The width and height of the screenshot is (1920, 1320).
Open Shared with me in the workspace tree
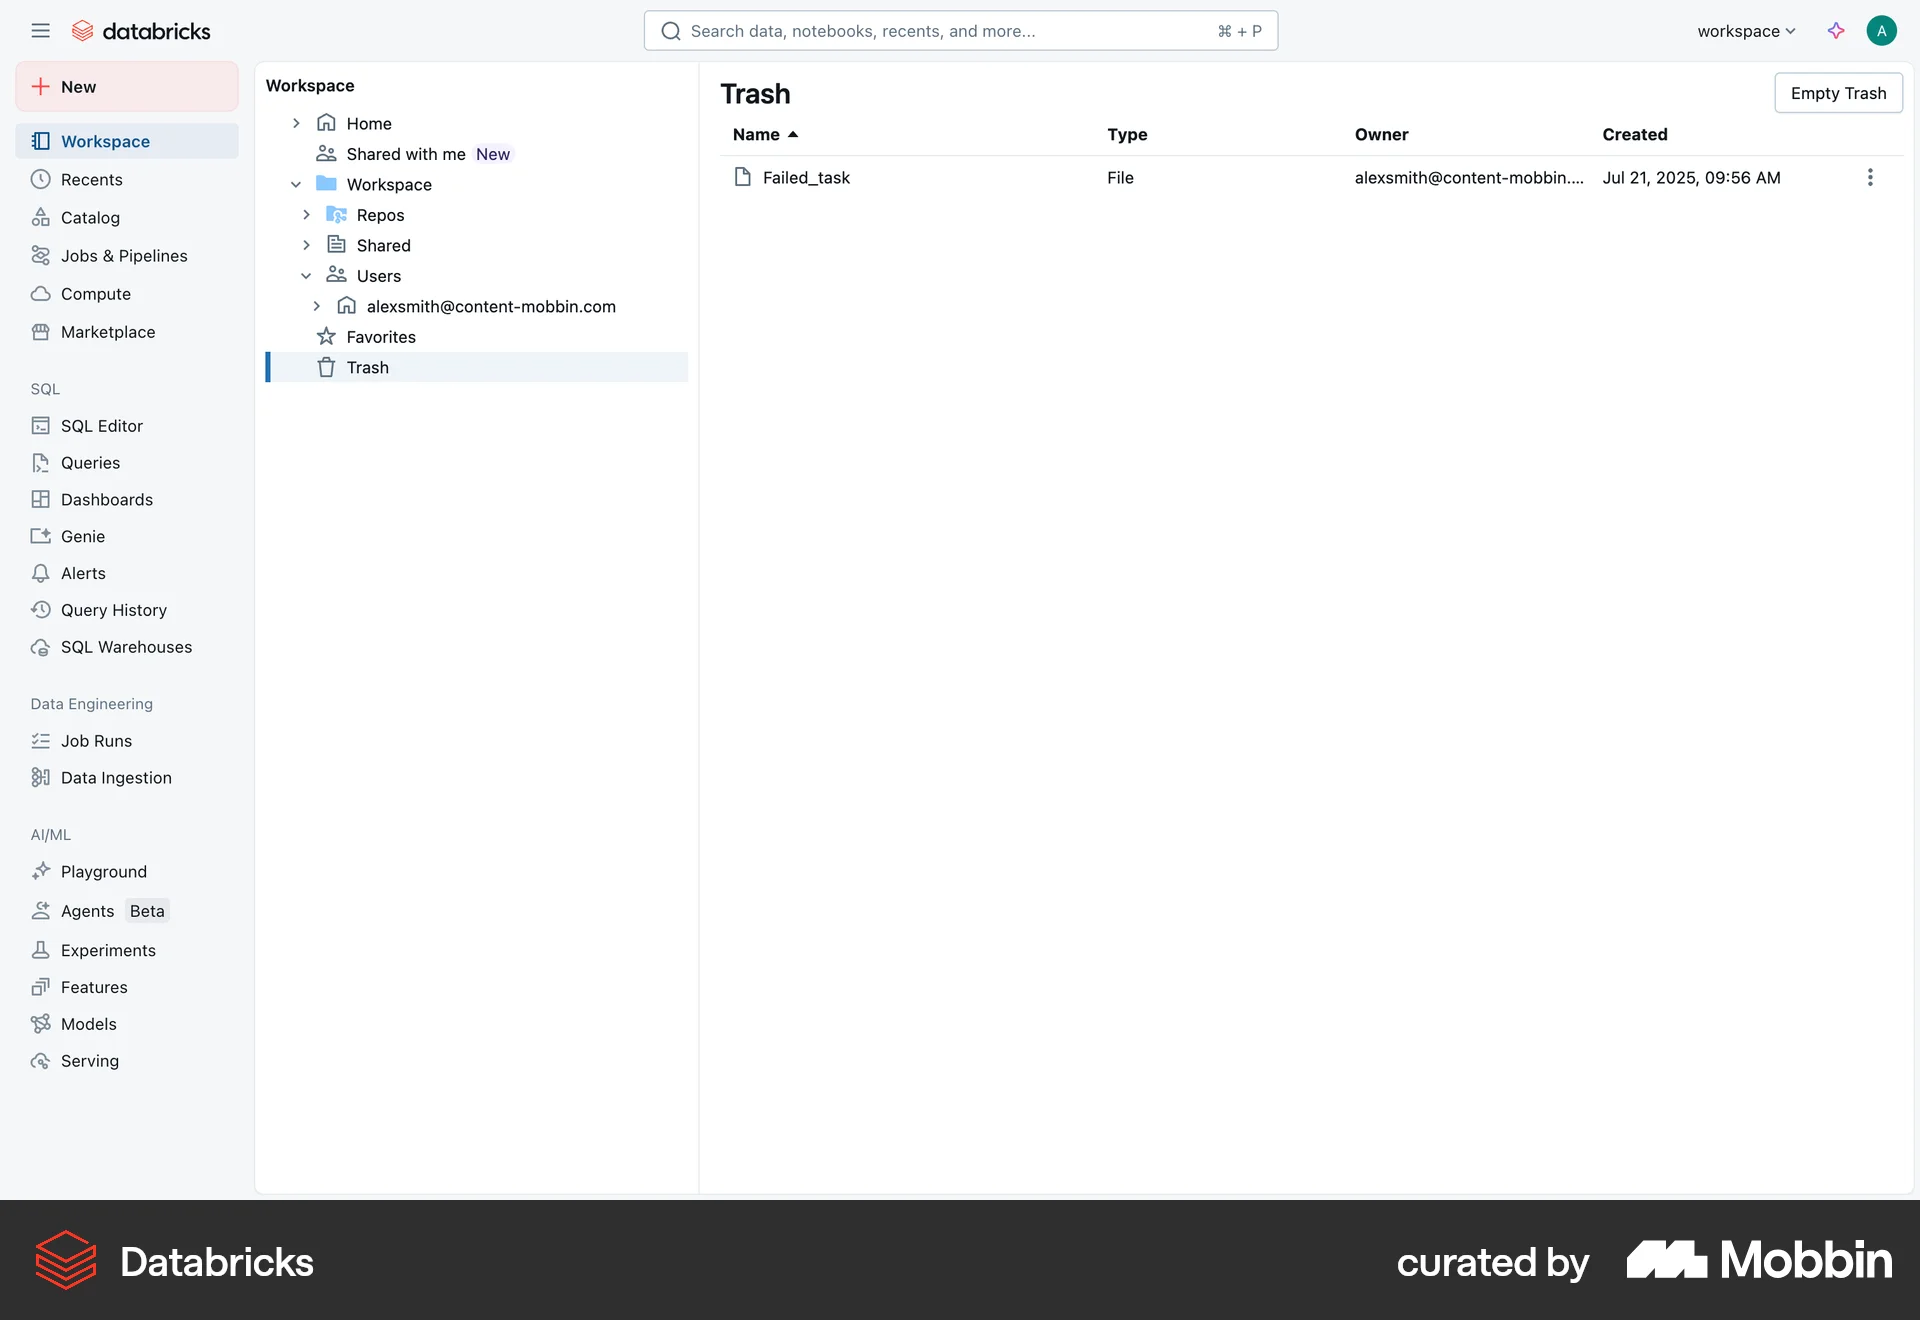(406, 154)
